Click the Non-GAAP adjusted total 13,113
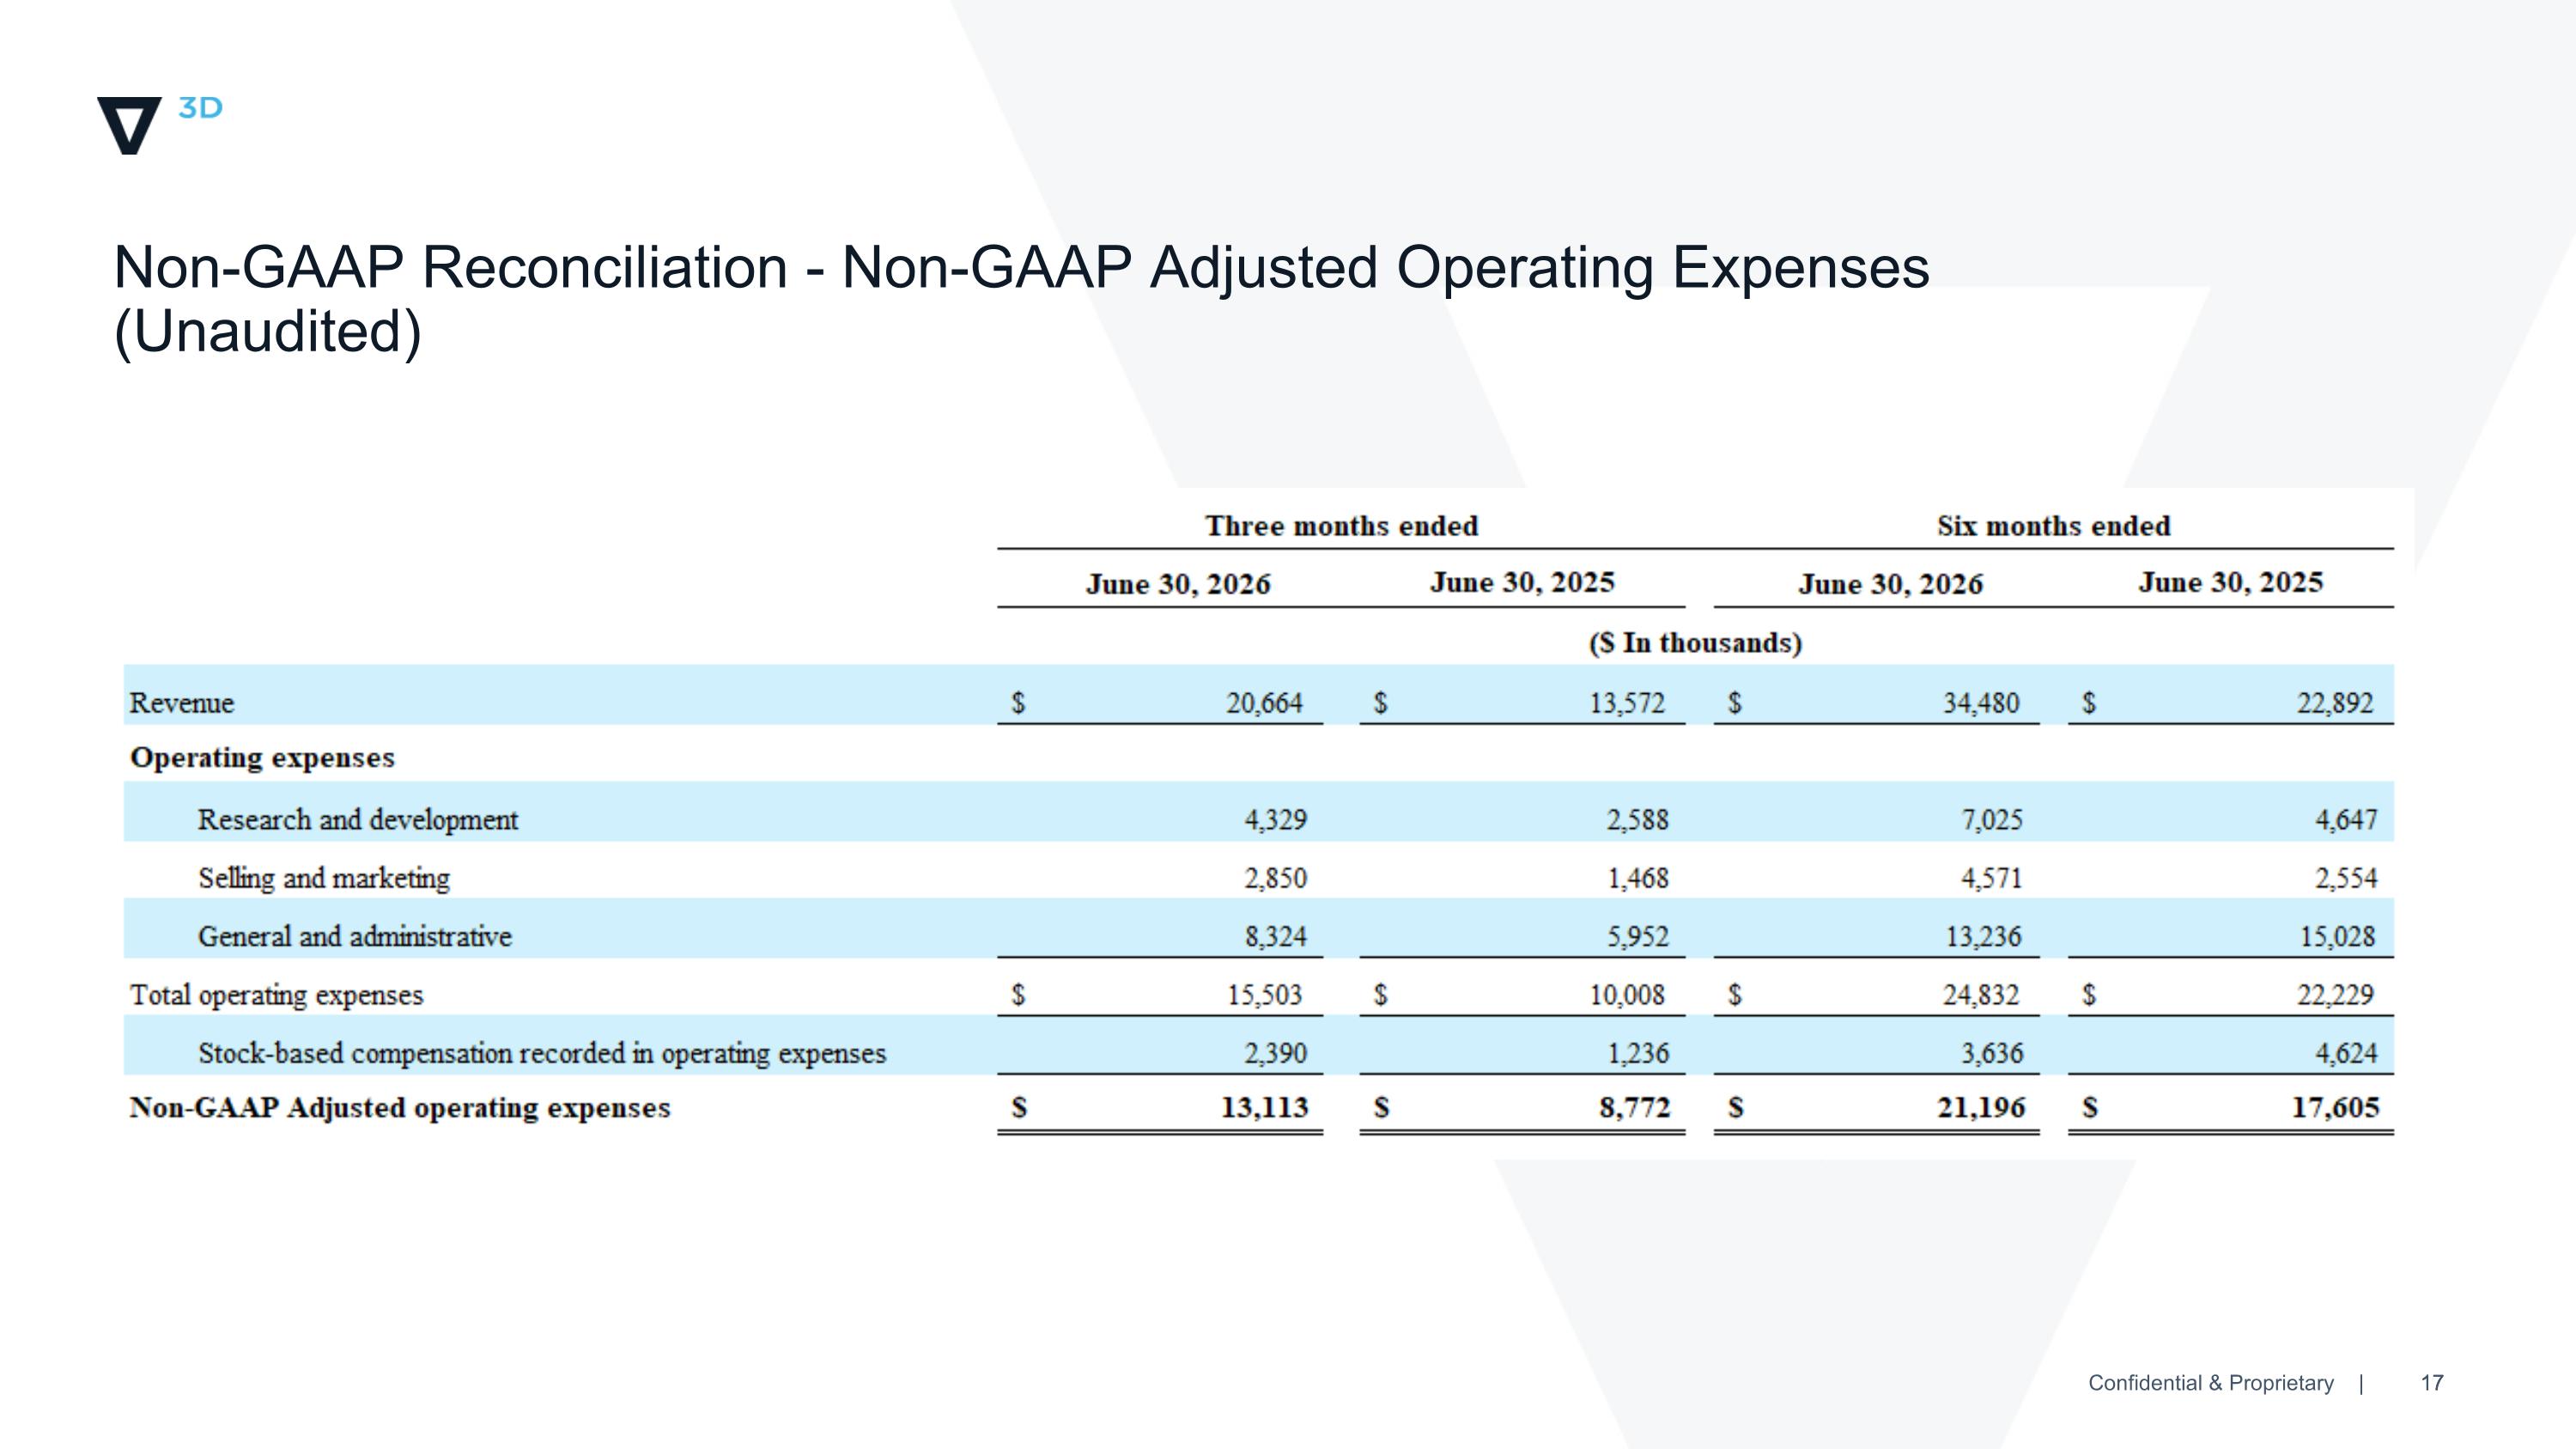2576x1449 pixels. [1265, 1108]
